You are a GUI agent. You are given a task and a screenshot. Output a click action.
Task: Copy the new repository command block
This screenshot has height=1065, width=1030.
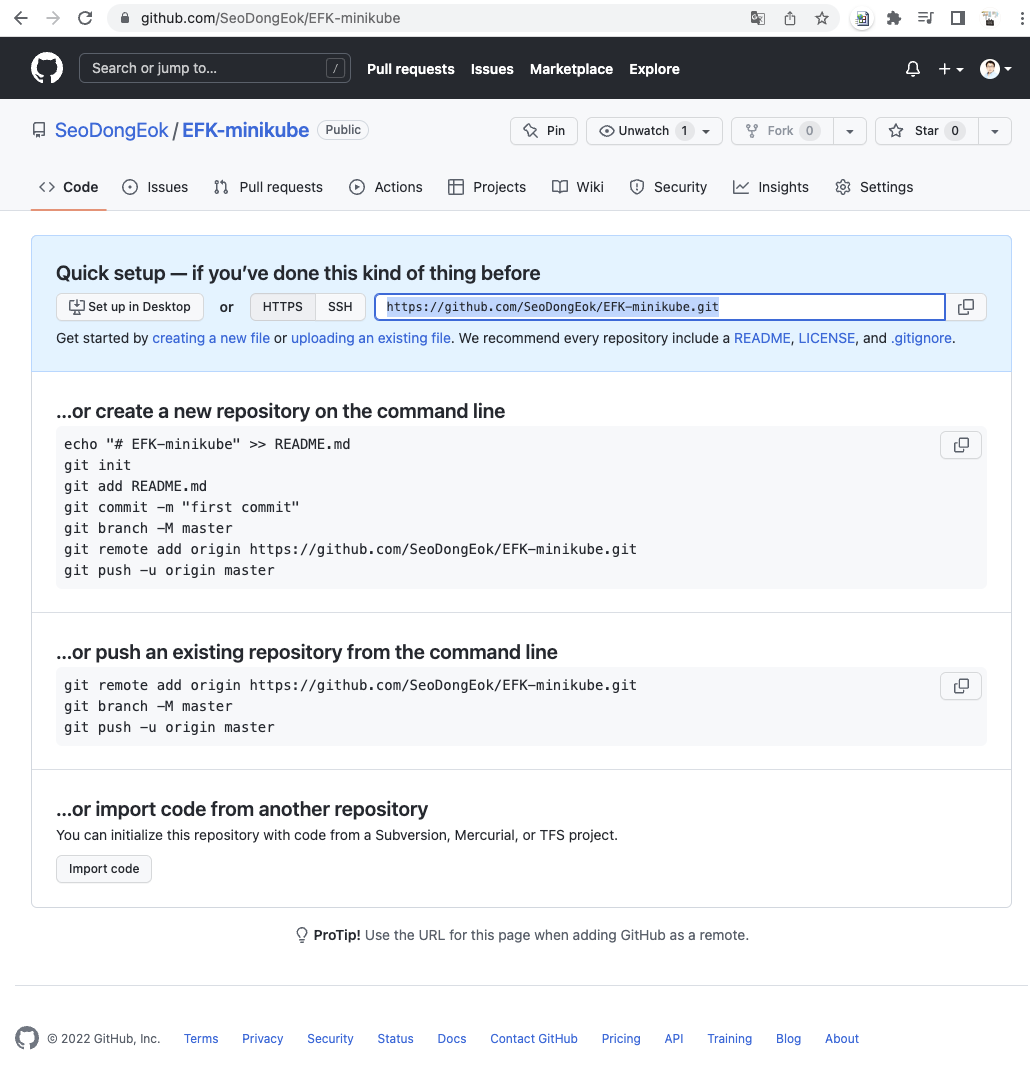961,445
